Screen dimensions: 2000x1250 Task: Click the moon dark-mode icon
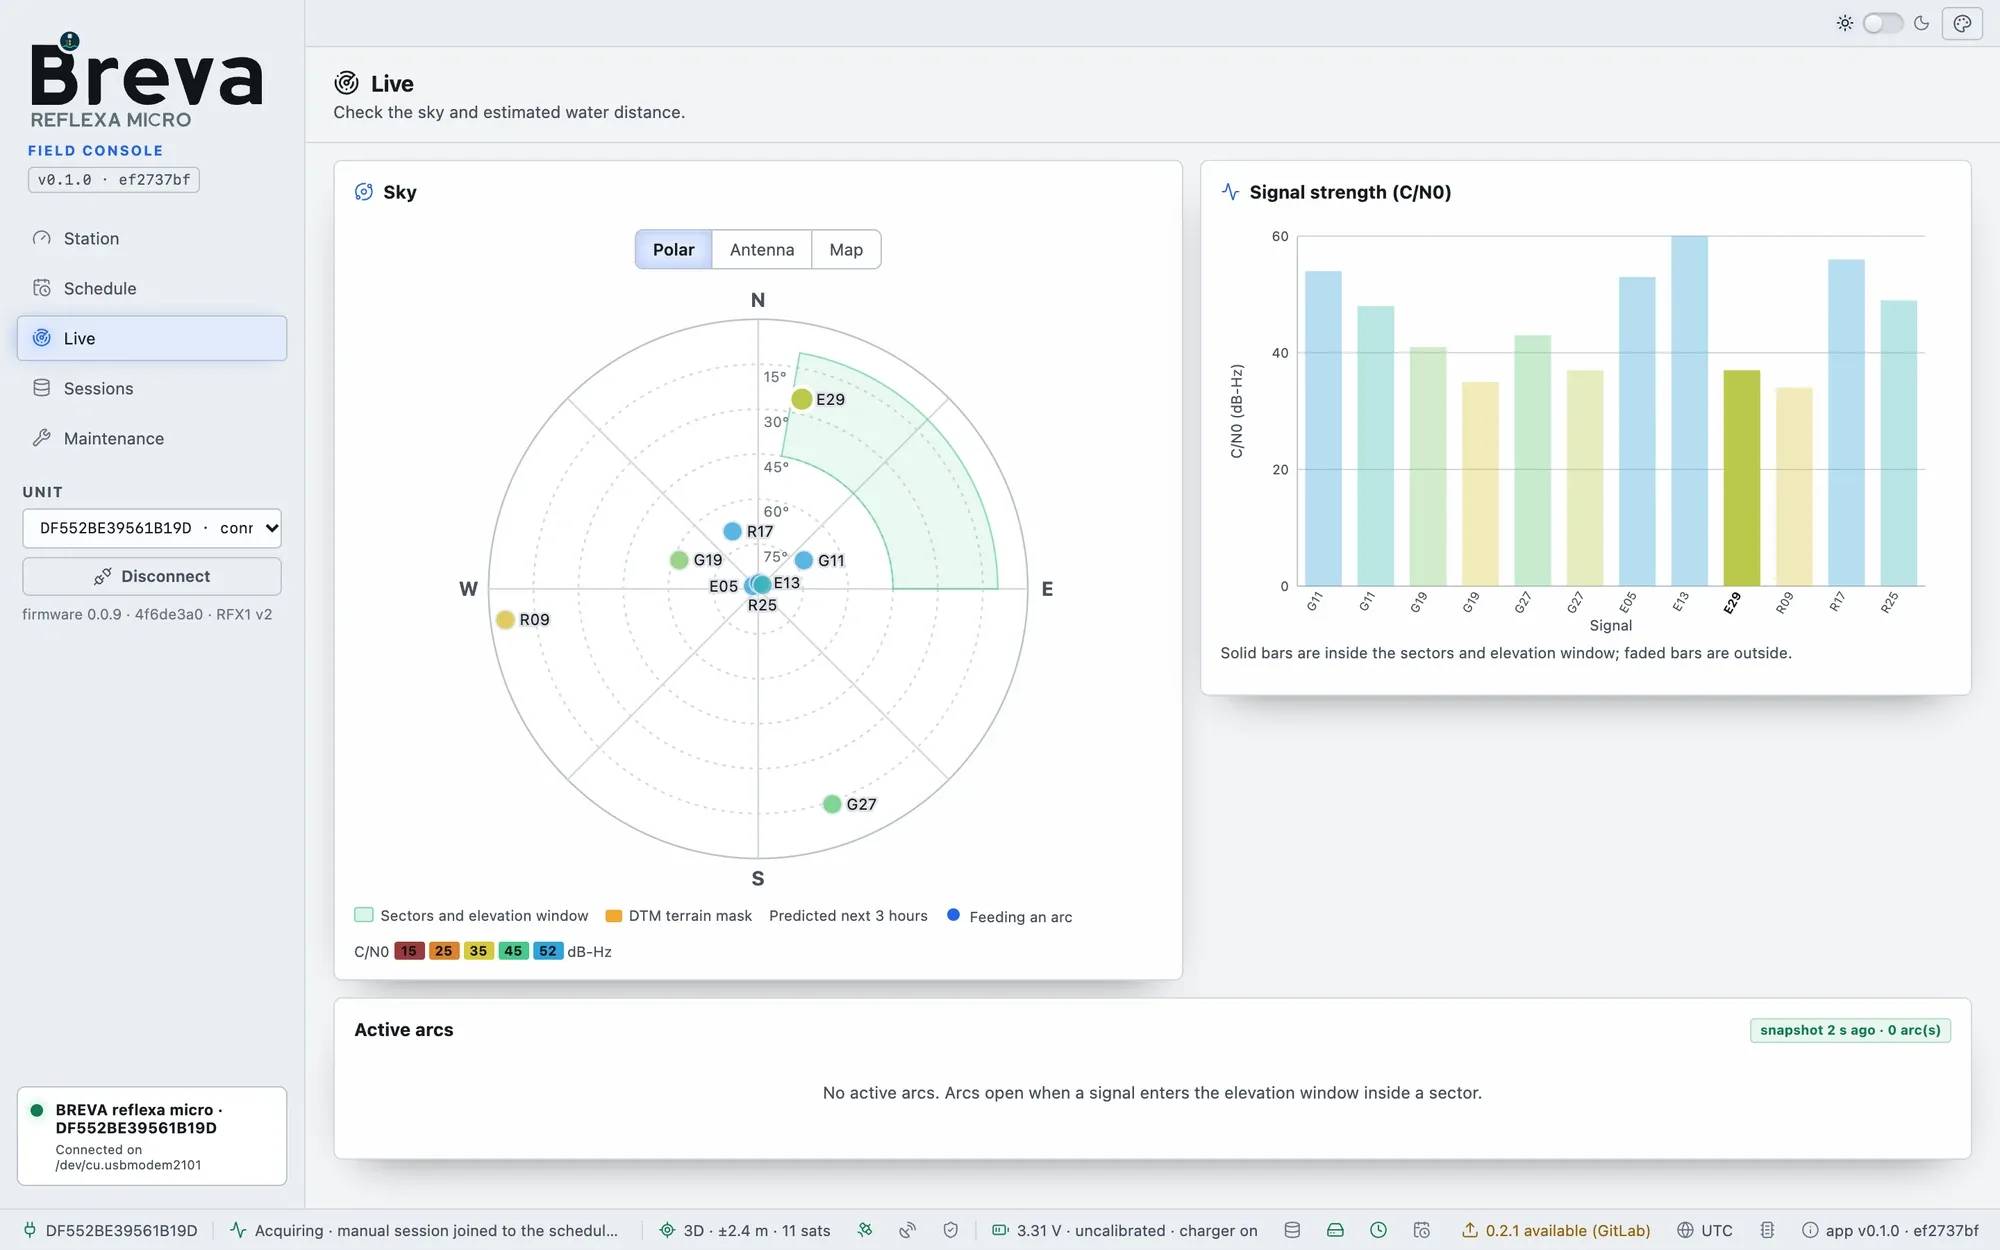click(x=1921, y=23)
